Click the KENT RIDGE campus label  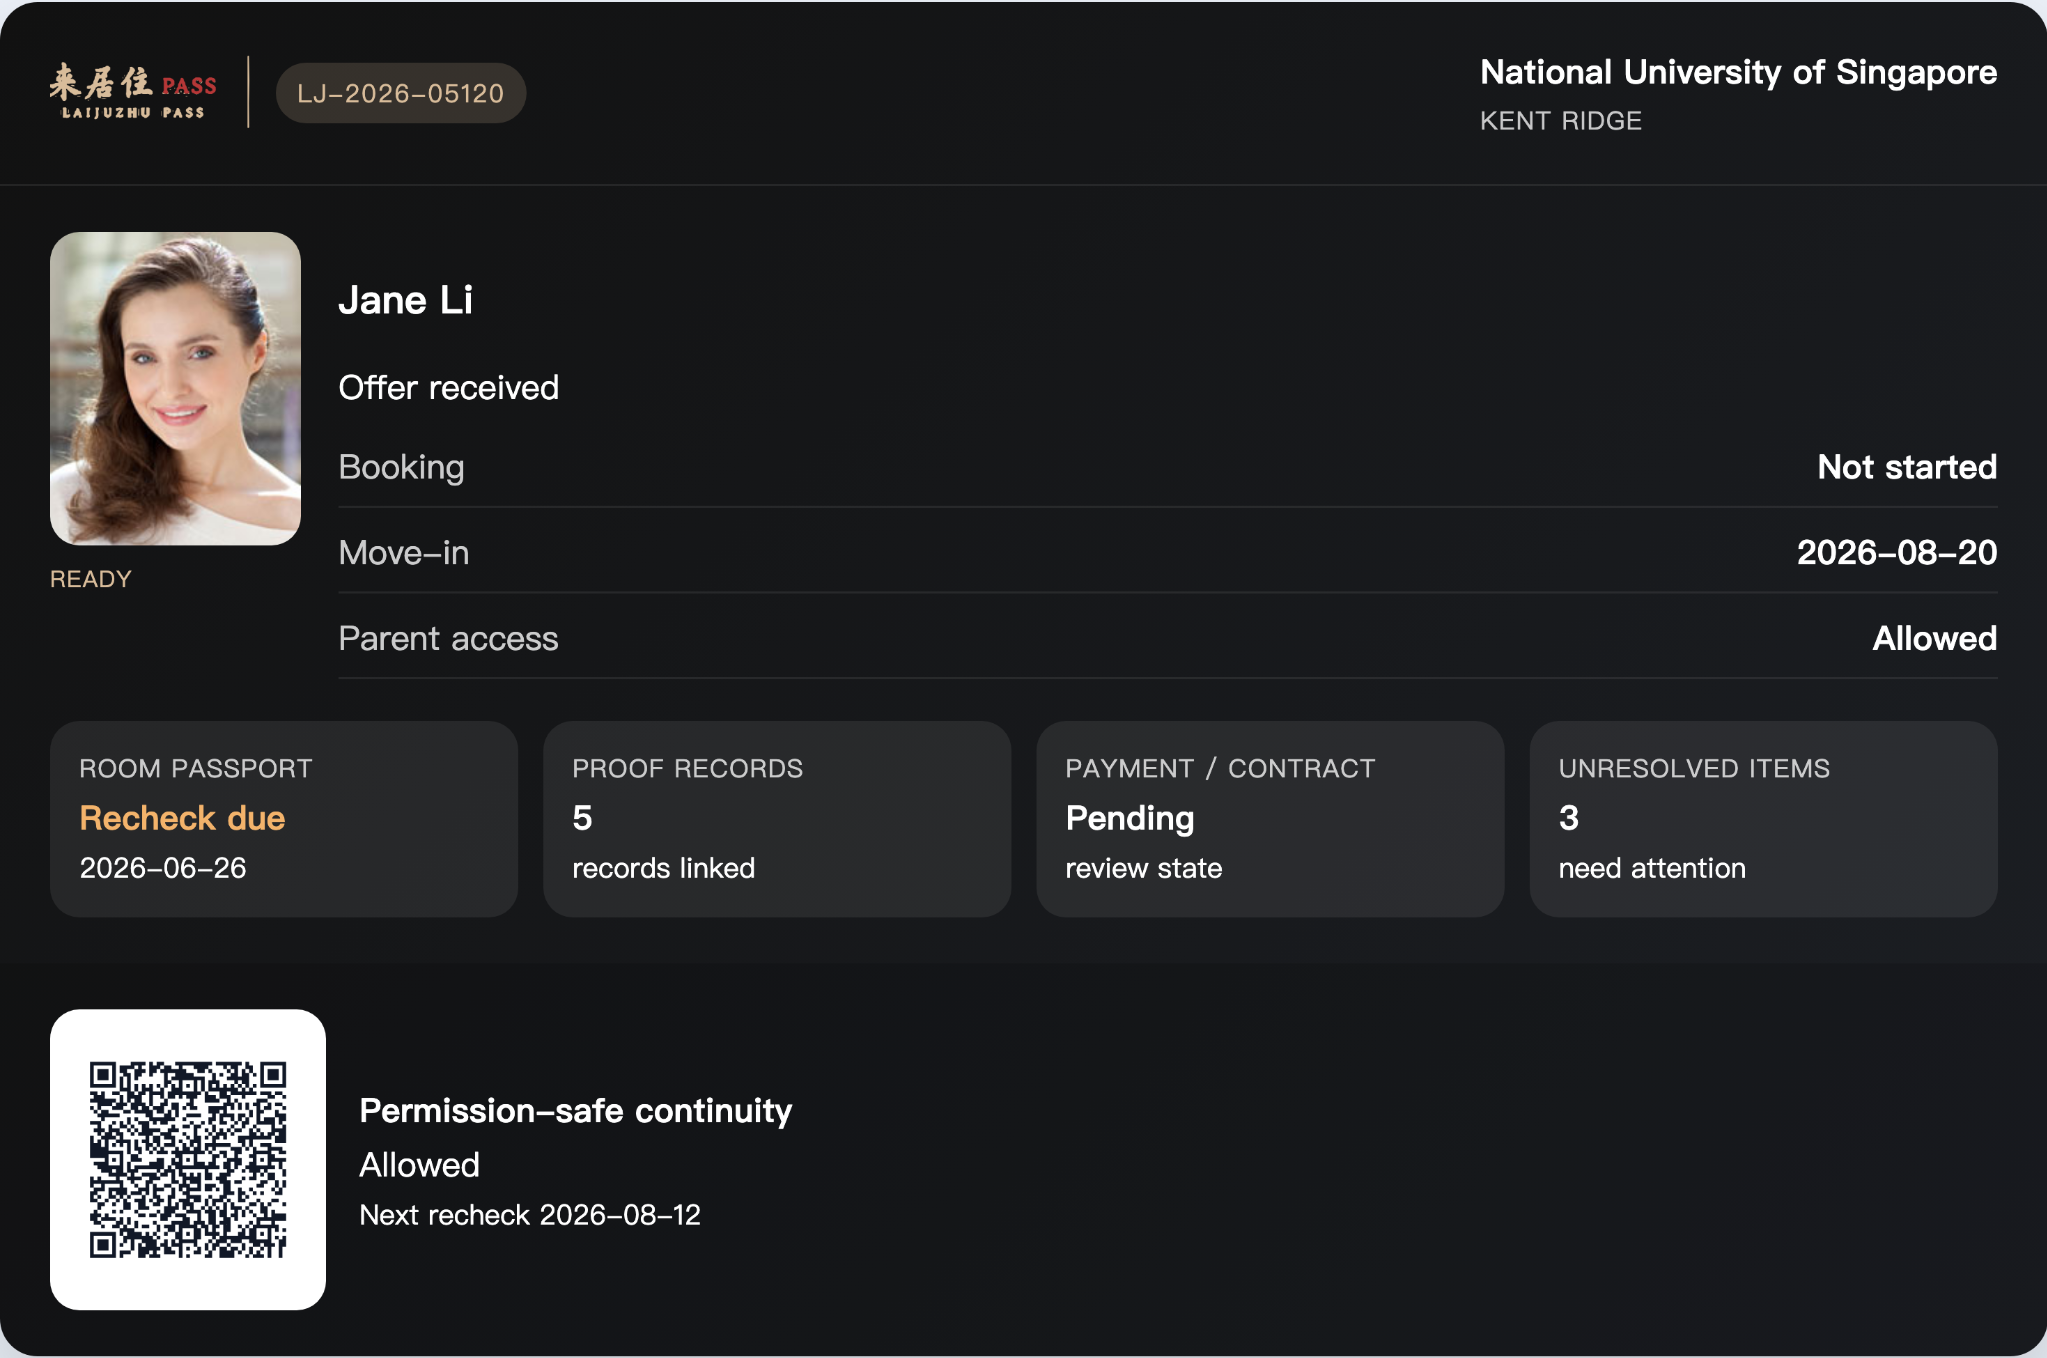(x=1561, y=121)
